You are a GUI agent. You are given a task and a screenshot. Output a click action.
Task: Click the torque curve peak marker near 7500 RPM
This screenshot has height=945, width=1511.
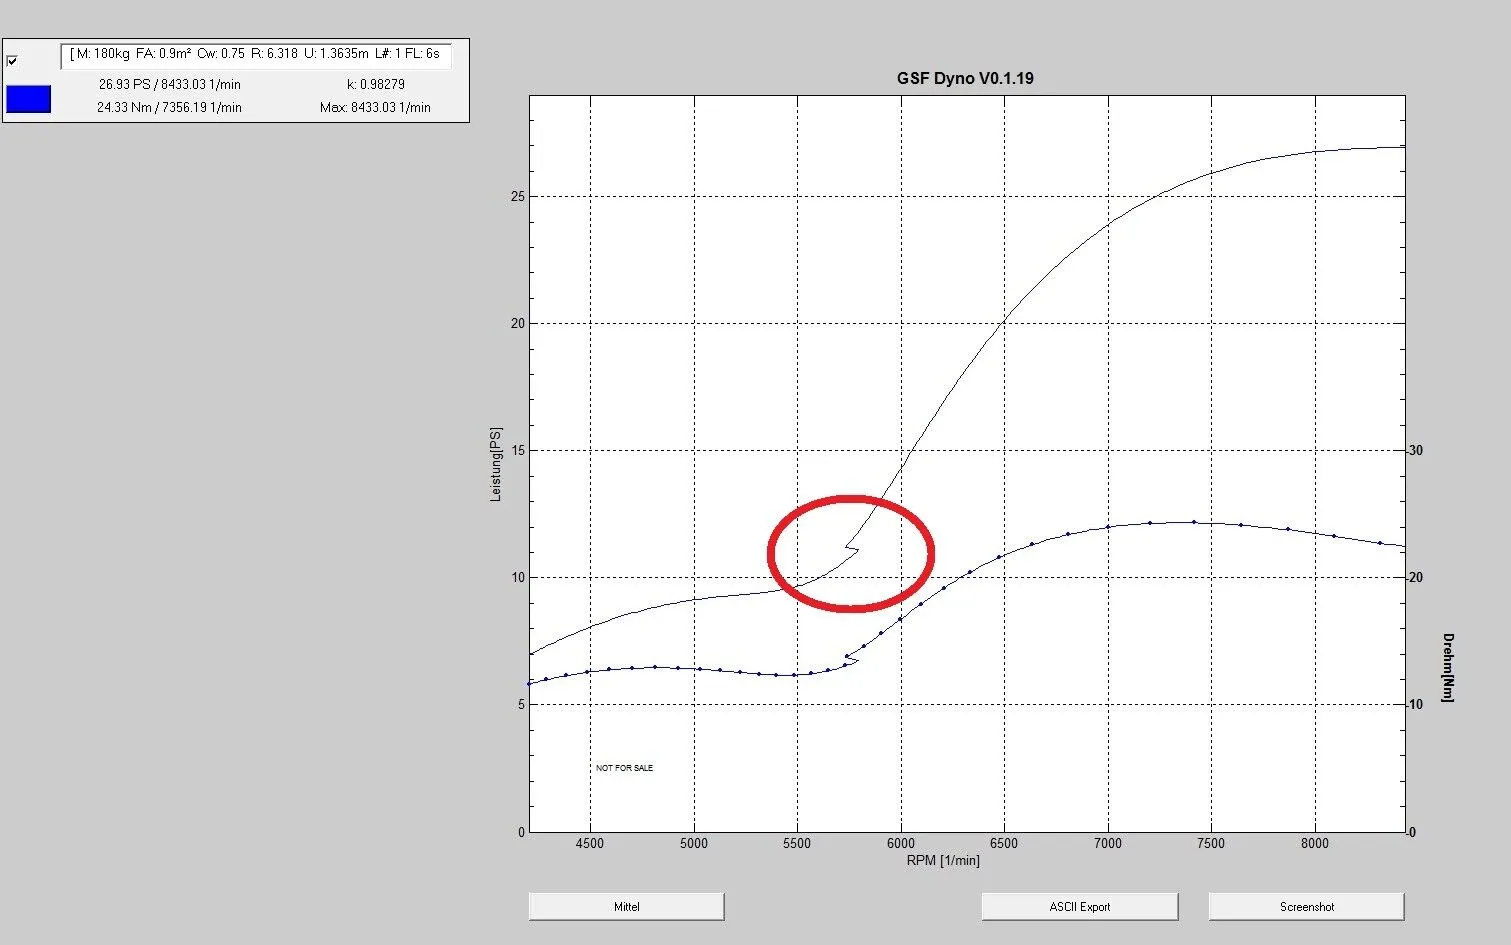coord(1194,522)
